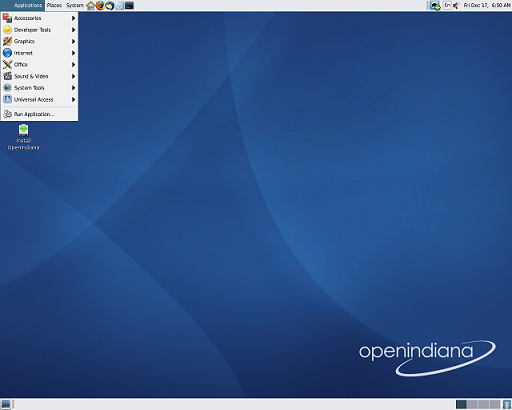Open the network status tray icon
This screenshot has width=512, height=410.
[435, 5]
